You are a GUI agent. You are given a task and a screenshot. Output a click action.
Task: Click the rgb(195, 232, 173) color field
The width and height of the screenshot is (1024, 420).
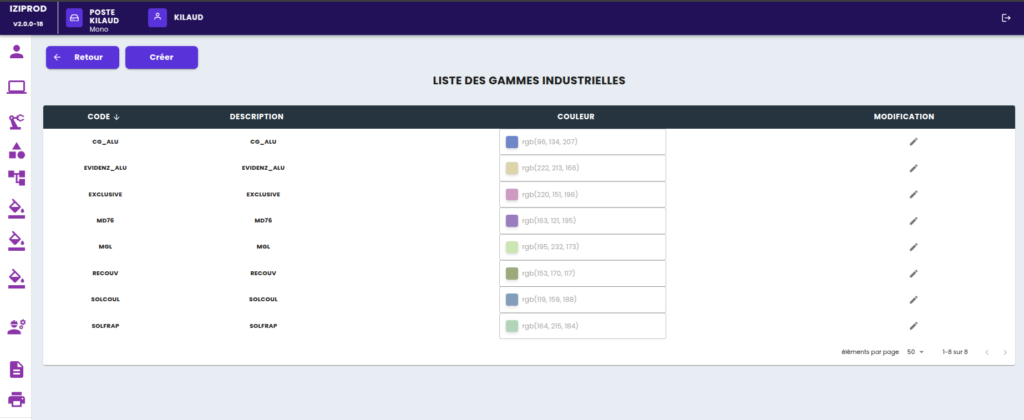point(583,247)
